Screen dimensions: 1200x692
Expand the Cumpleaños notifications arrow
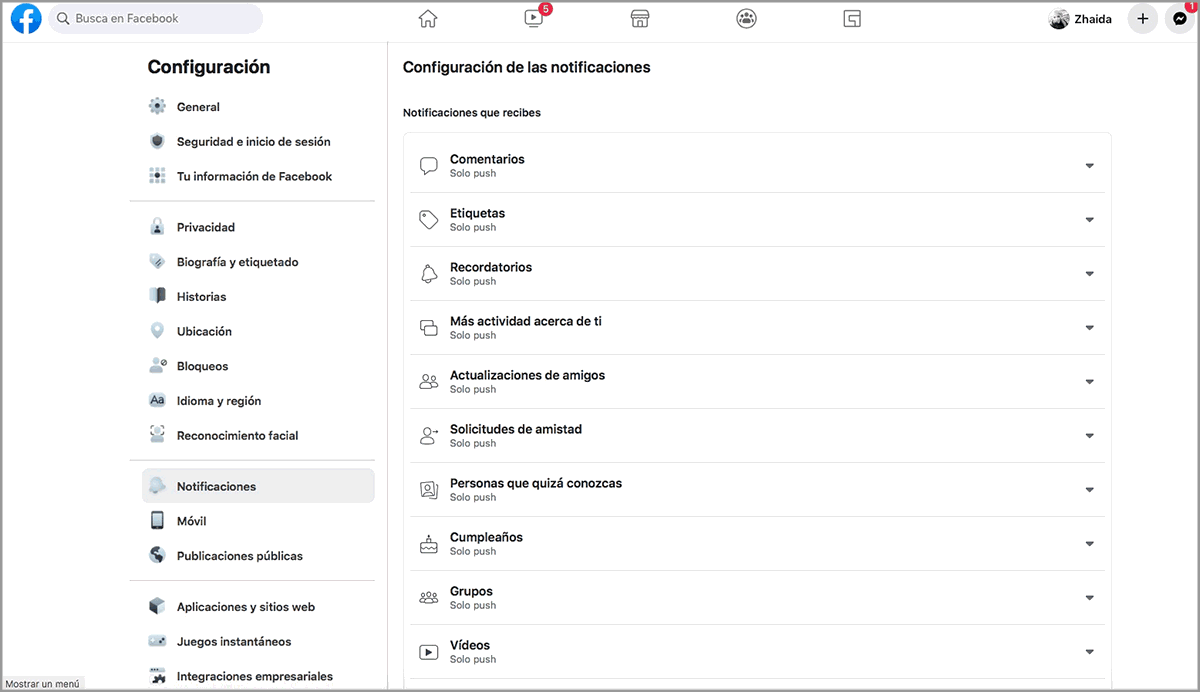click(1089, 544)
